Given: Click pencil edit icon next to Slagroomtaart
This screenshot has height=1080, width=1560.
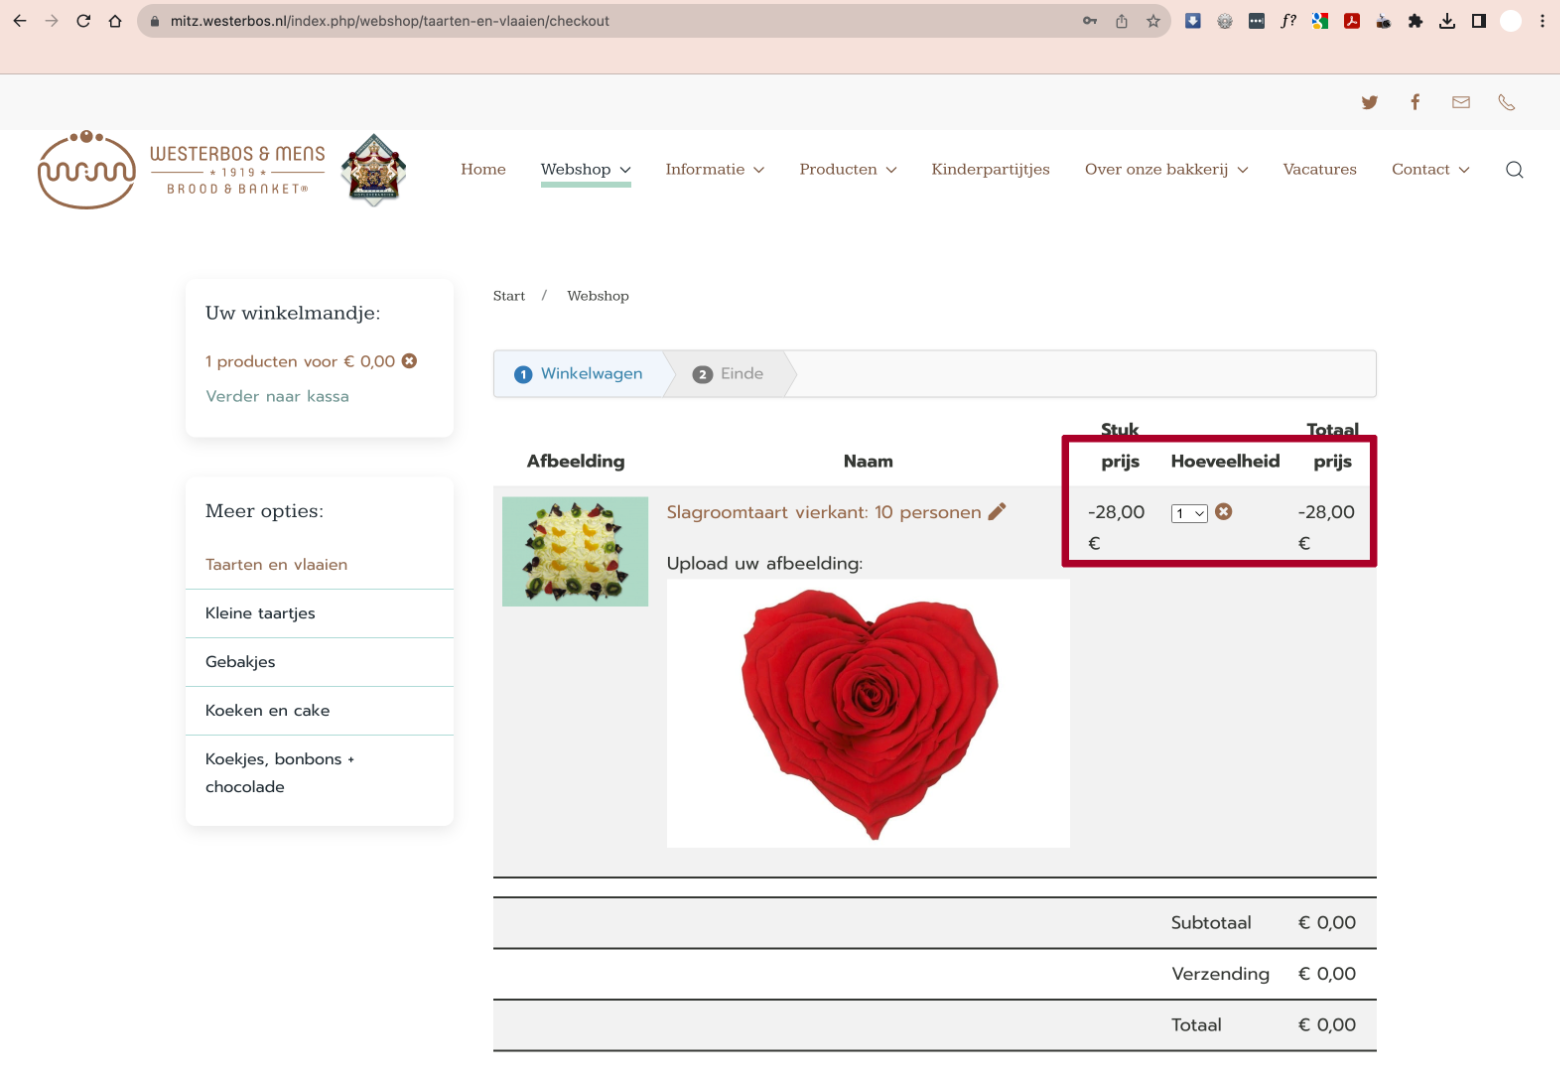Looking at the screenshot, I should (997, 512).
